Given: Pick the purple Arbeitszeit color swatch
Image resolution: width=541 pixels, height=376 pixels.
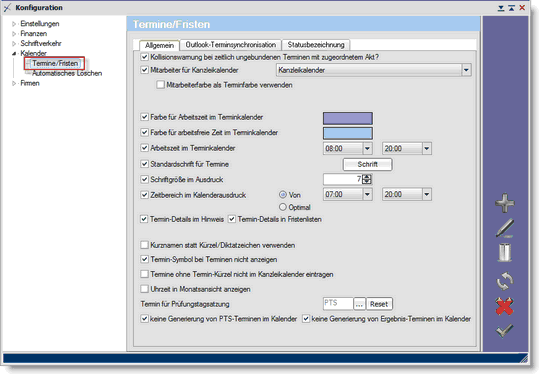Looking at the screenshot, I should 347,118.
